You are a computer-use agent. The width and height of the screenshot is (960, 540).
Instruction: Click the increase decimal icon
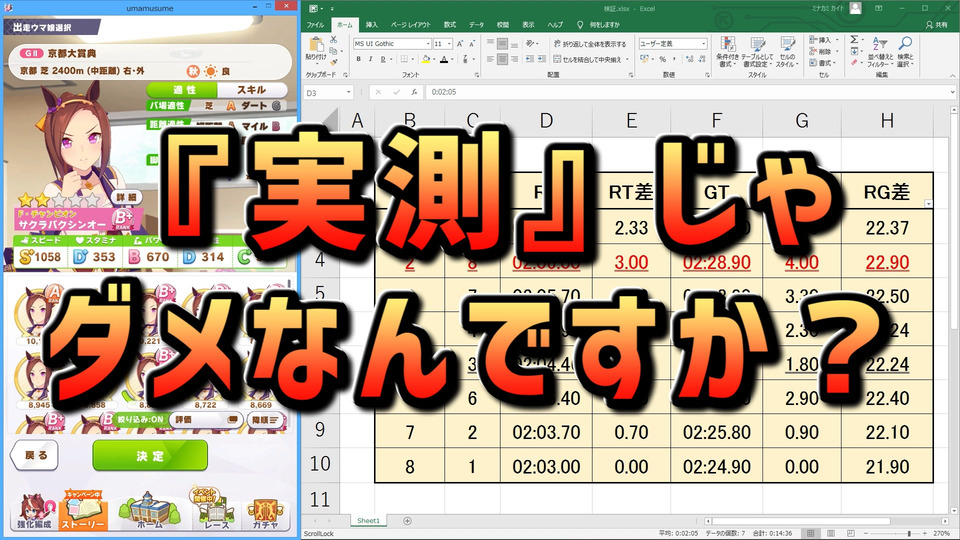click(x=690, y=59)
